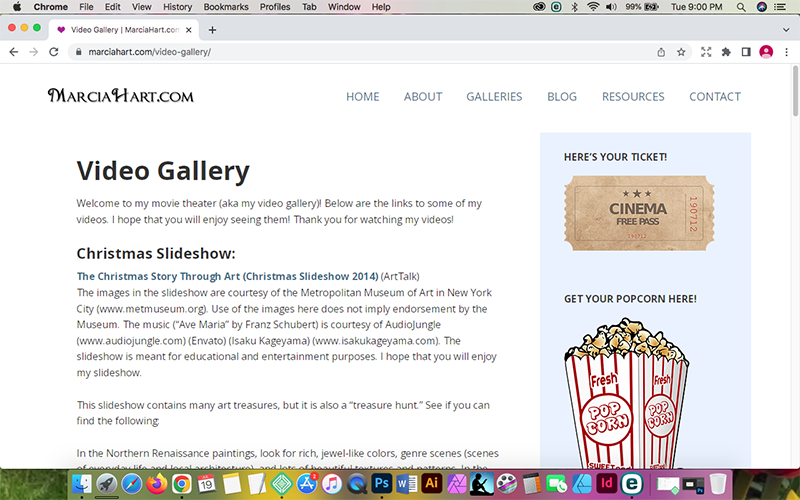Open the Chrome profile avatar

point(766,52)
